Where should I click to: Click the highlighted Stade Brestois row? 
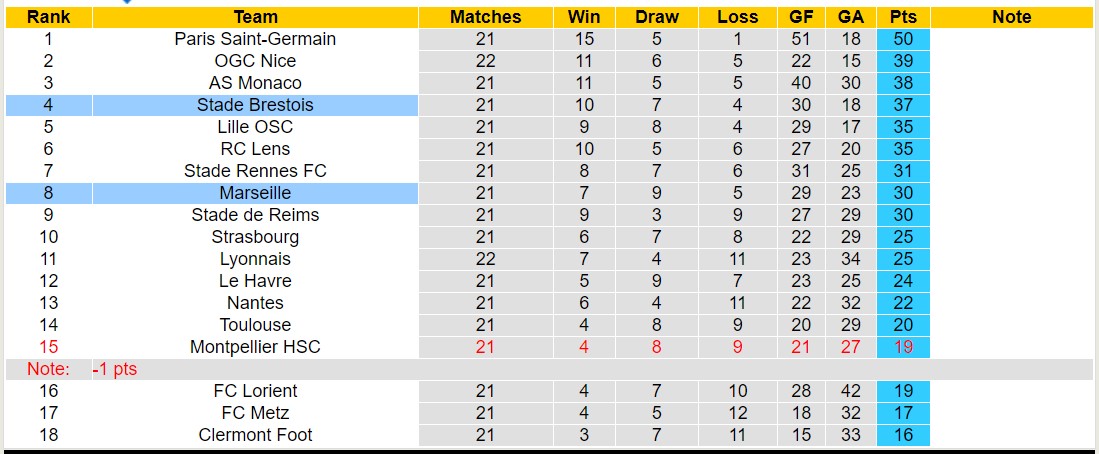pyautogui.click(x=255, y=105)
